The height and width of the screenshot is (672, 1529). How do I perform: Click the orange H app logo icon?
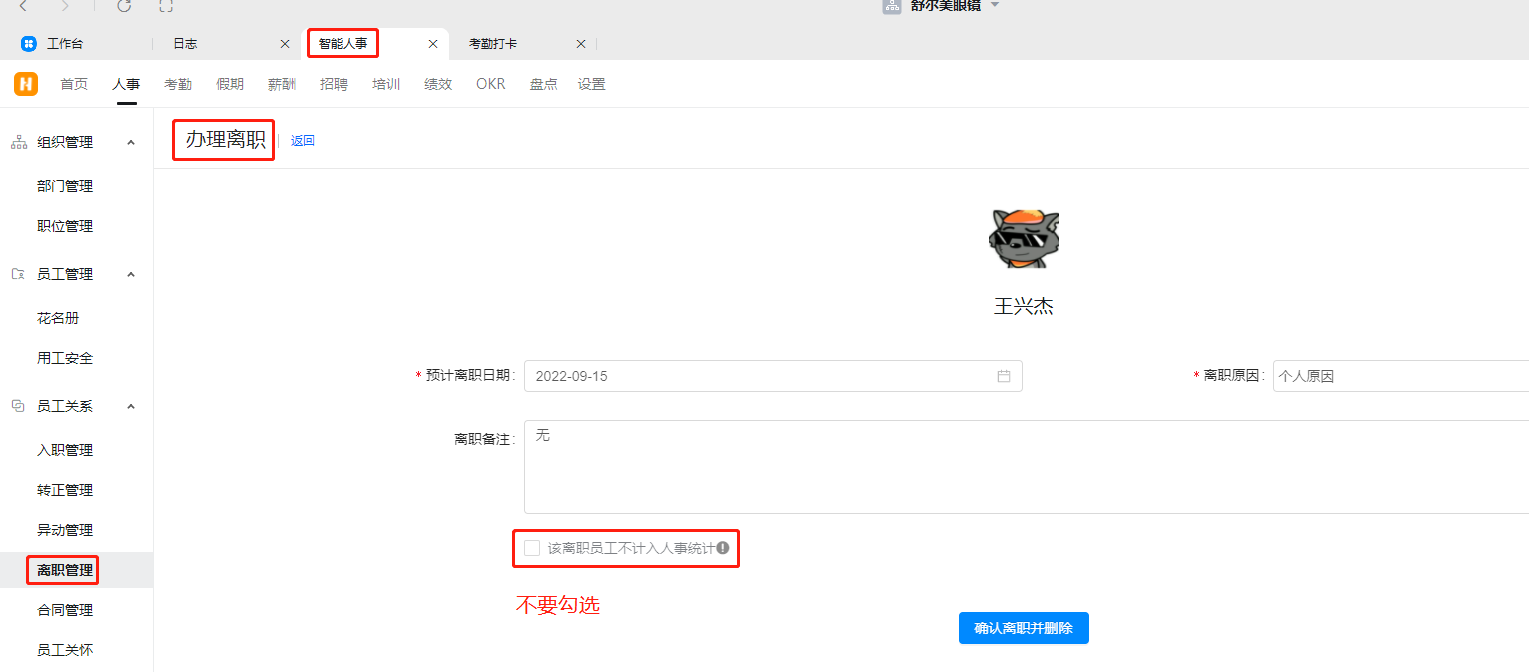click(26, 84)
